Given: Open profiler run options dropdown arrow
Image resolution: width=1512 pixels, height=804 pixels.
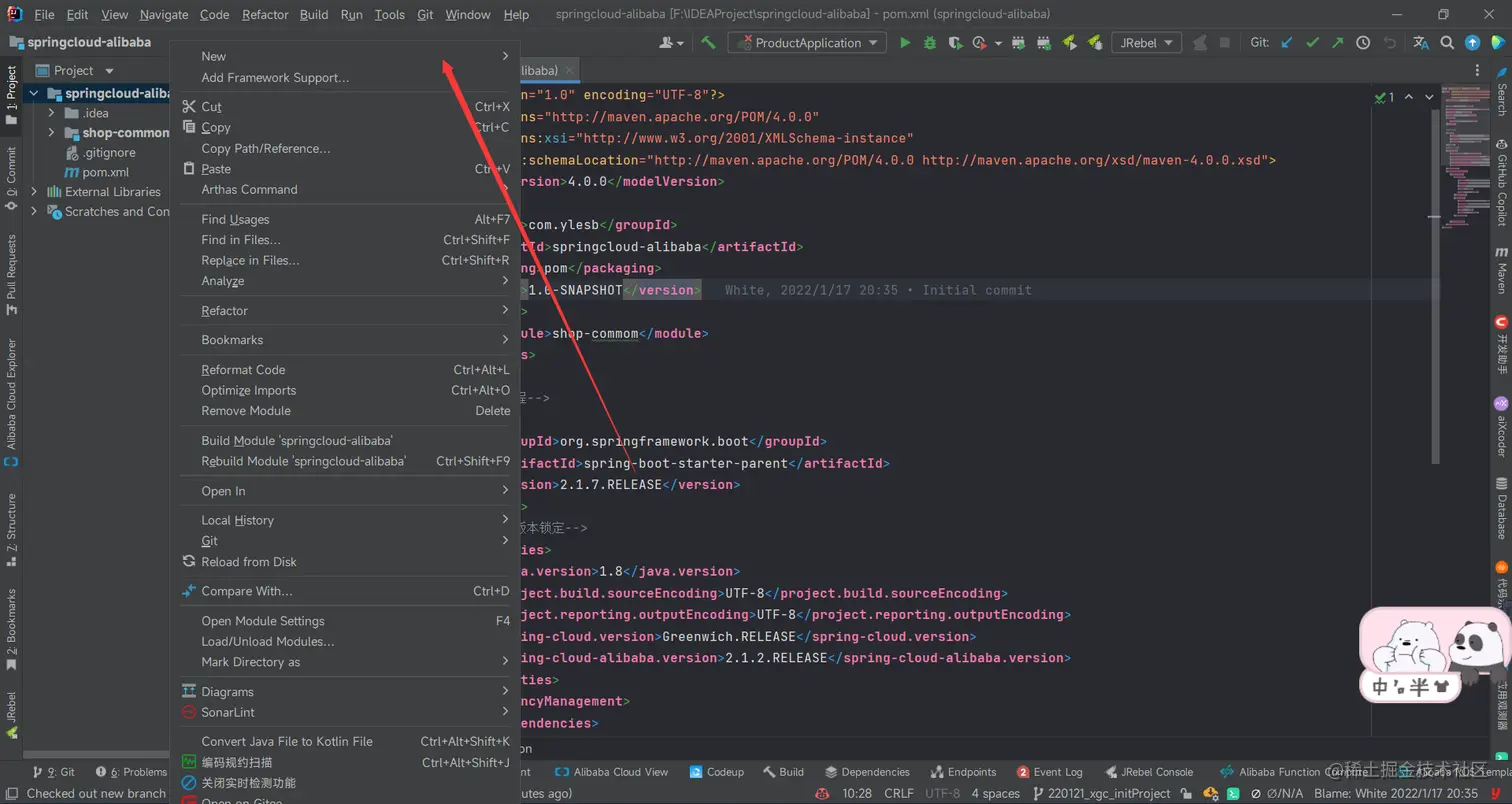Looking at the screenshot, I should pyautogui.click(x=998, y=44).
